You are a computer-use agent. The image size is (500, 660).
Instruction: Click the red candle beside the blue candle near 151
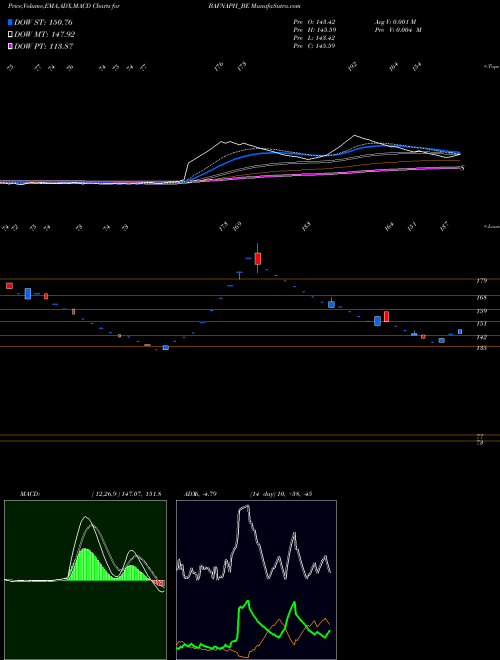[386, 317]
